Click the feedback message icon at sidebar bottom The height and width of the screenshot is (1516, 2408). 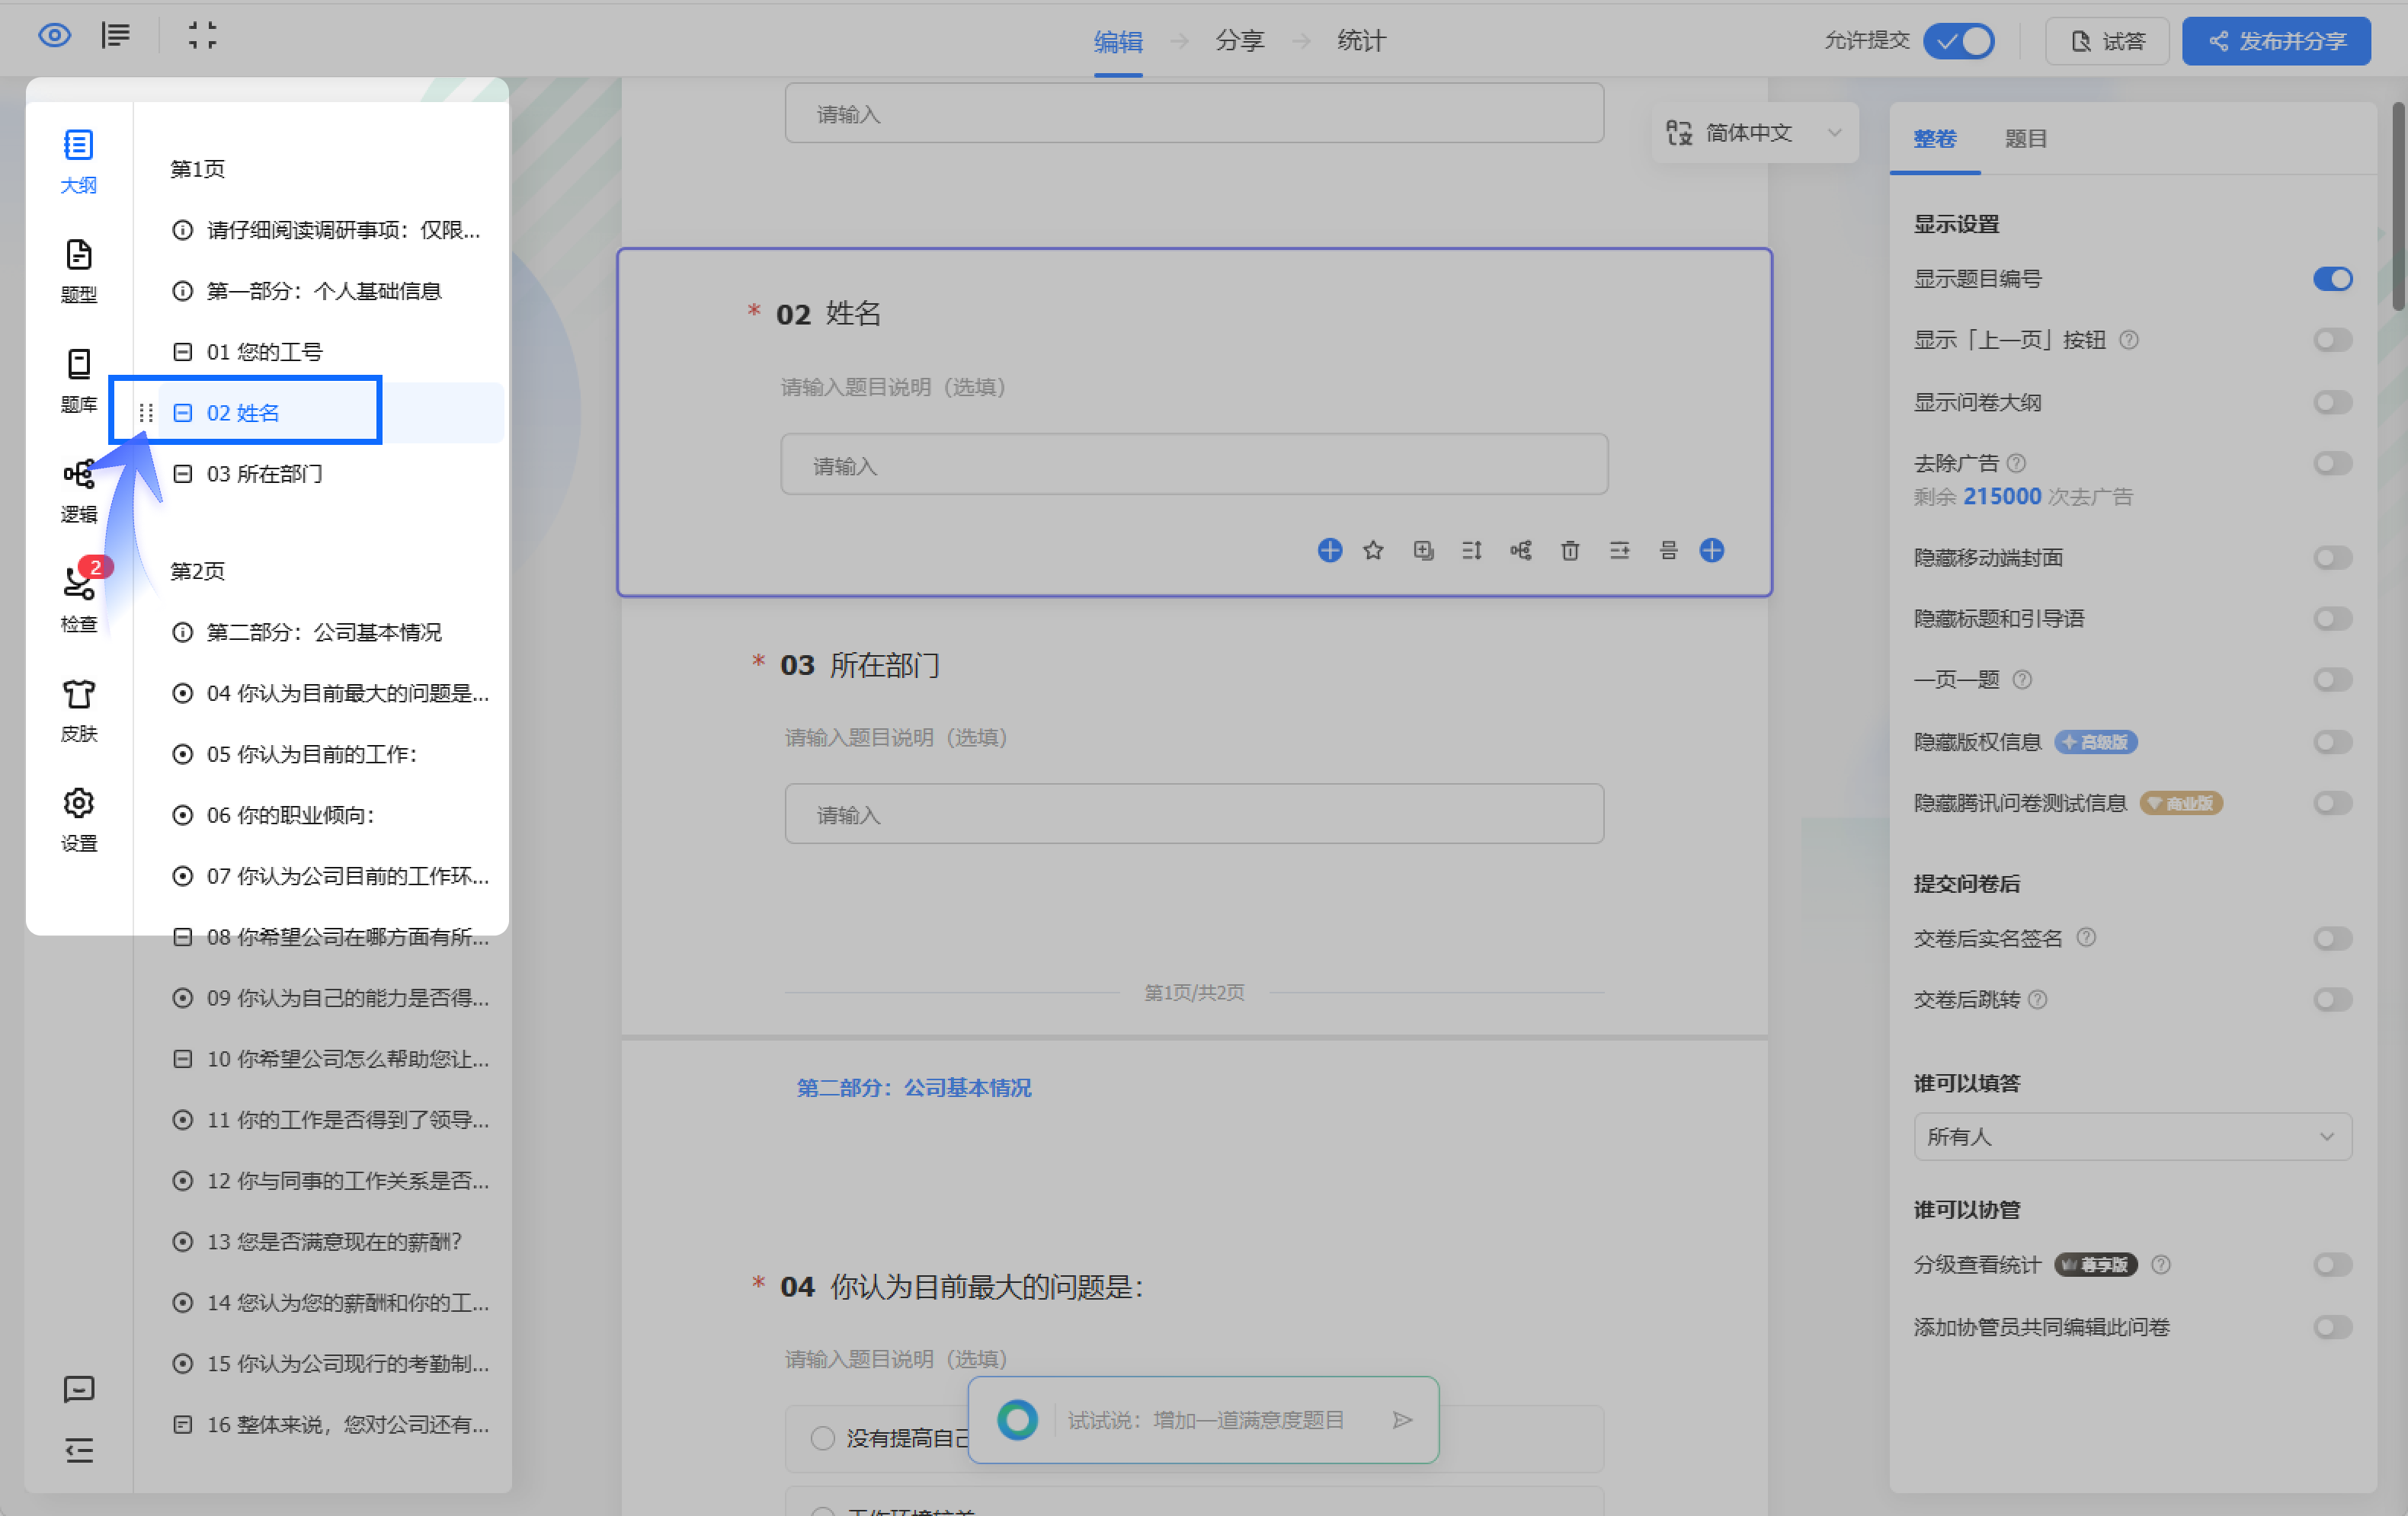click(79, 1388)
